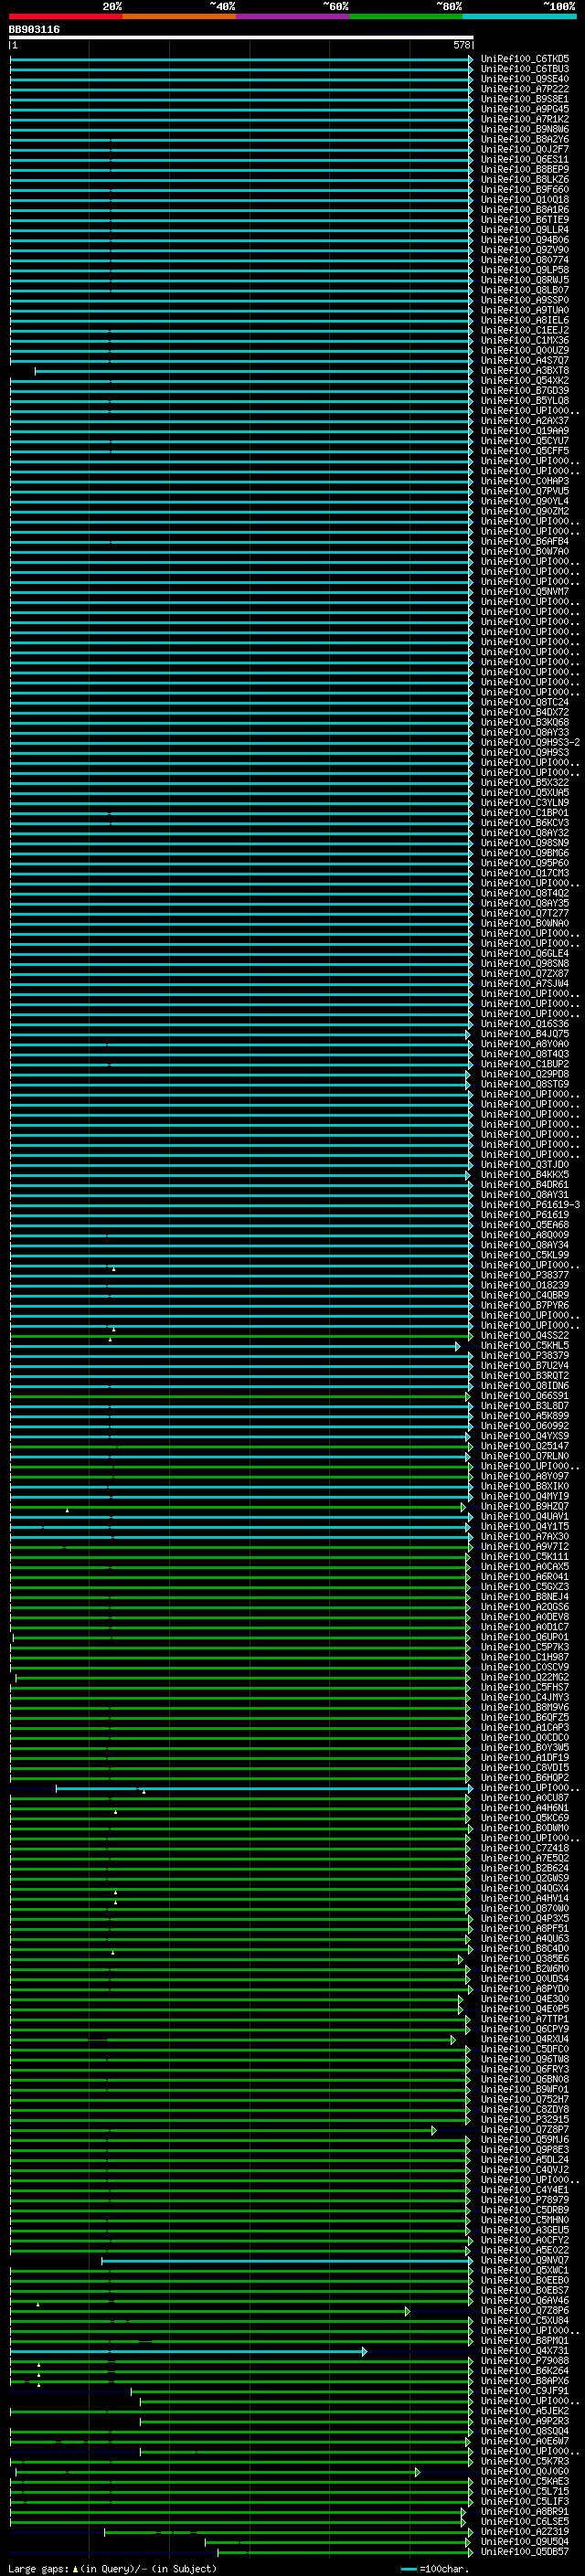Screen dimensions: 585x2576
Task: Click the cyan Q9NVQ7 alignment bar
Action: point(287,2260)
